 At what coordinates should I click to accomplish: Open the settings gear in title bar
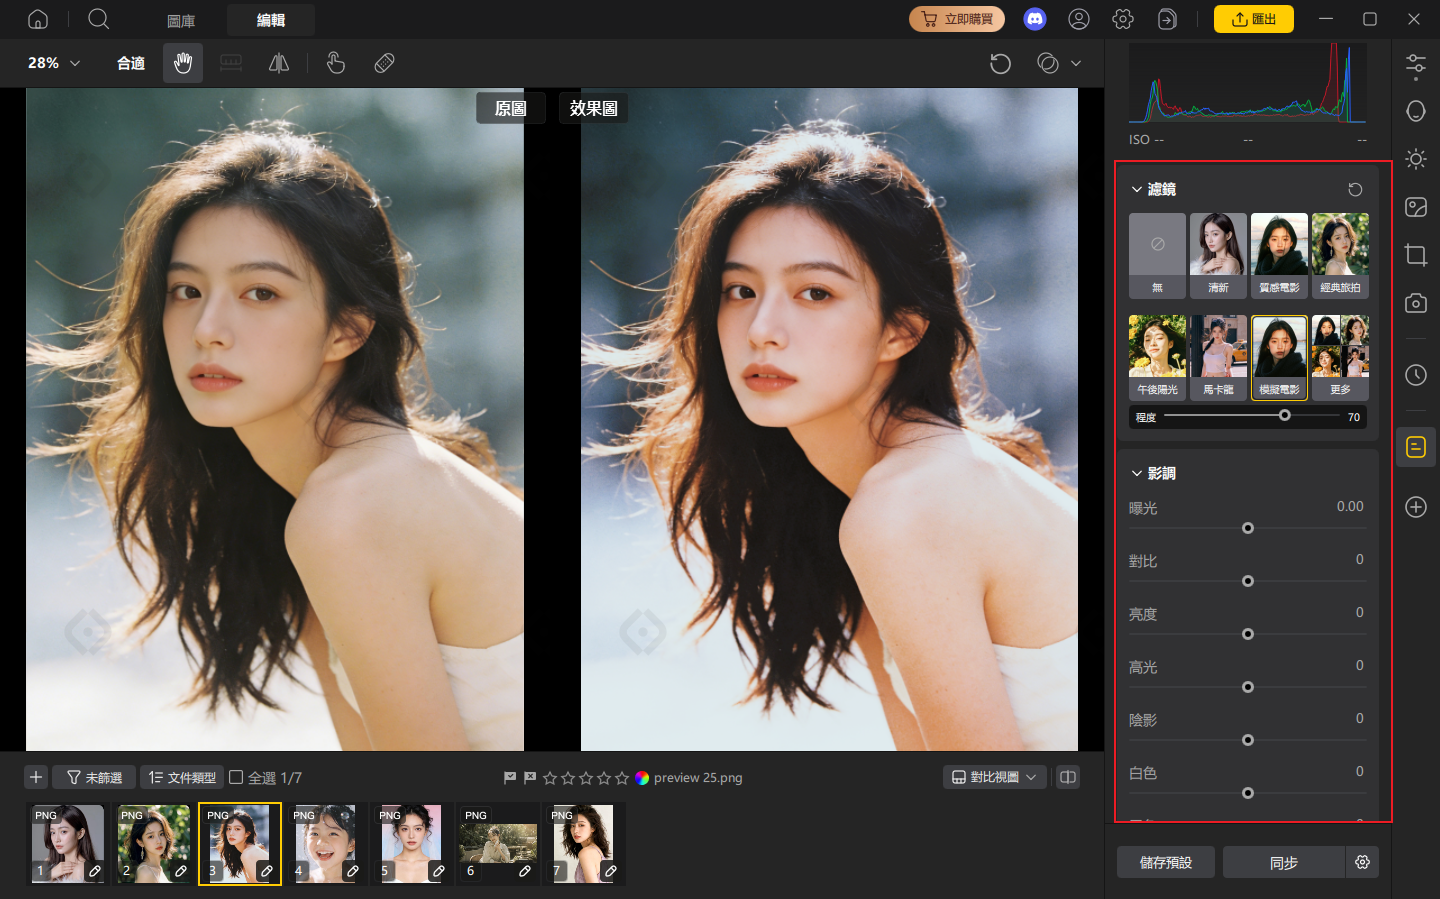point(1123,19)
